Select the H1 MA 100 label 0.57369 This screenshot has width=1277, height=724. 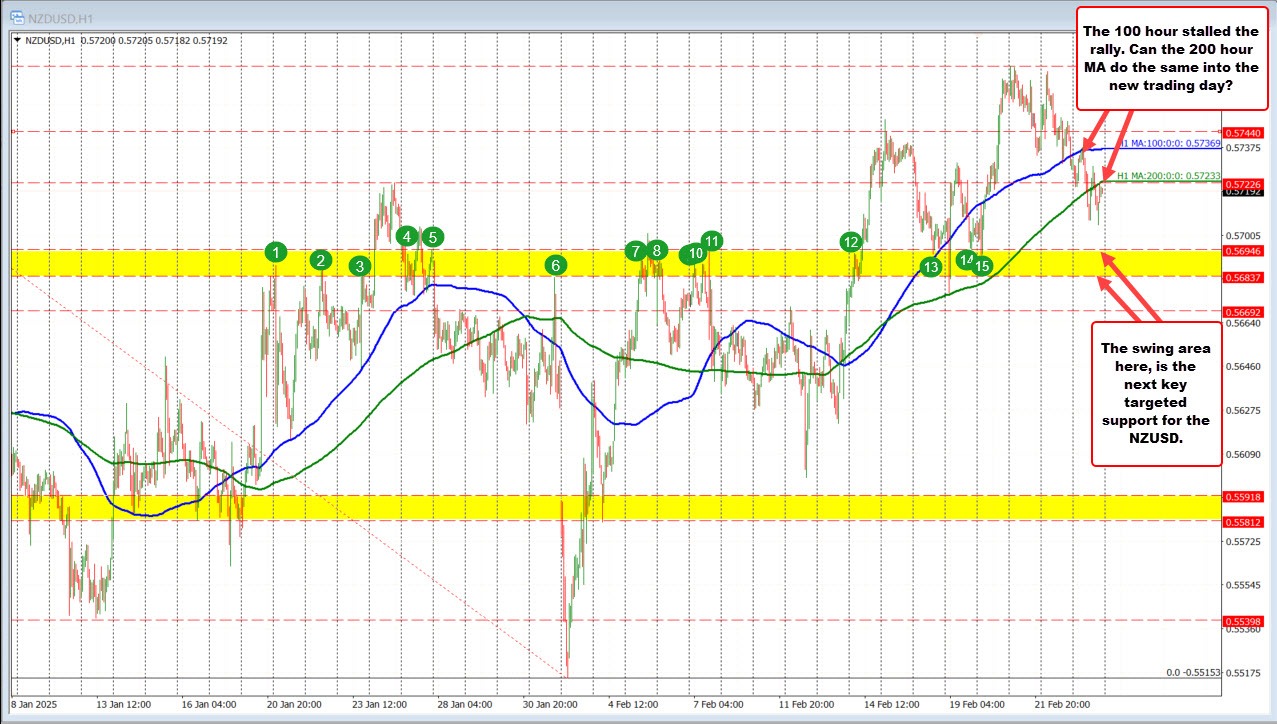tap(1169, 144)
